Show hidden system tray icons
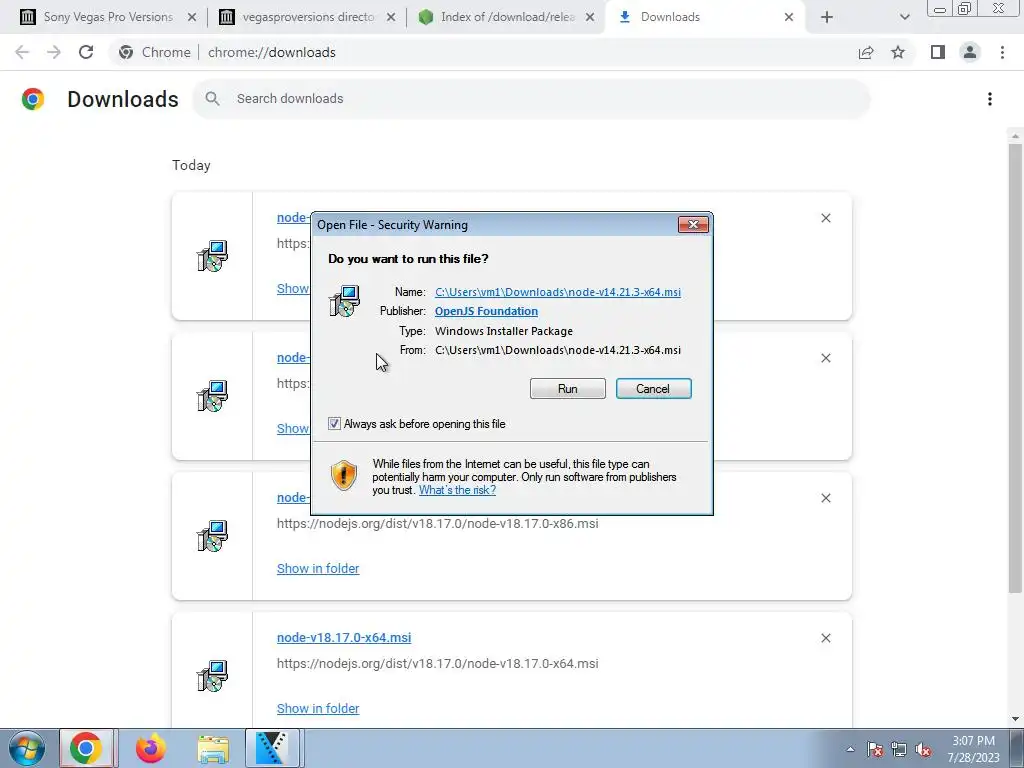Image resolution: width=1024 pixels, height=768 pixels. (850, 749)
